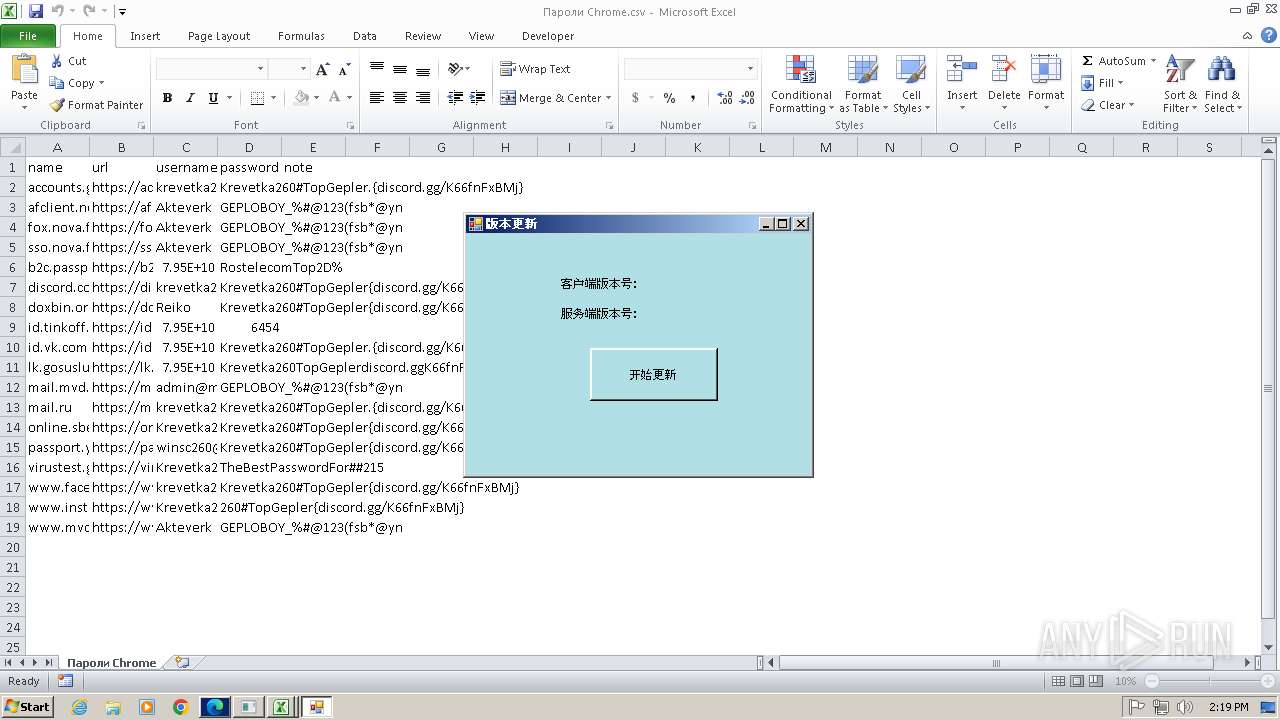Toggle Align Text Left
The height and width of the screenshot is (720, 1280).
coord(377,98)
